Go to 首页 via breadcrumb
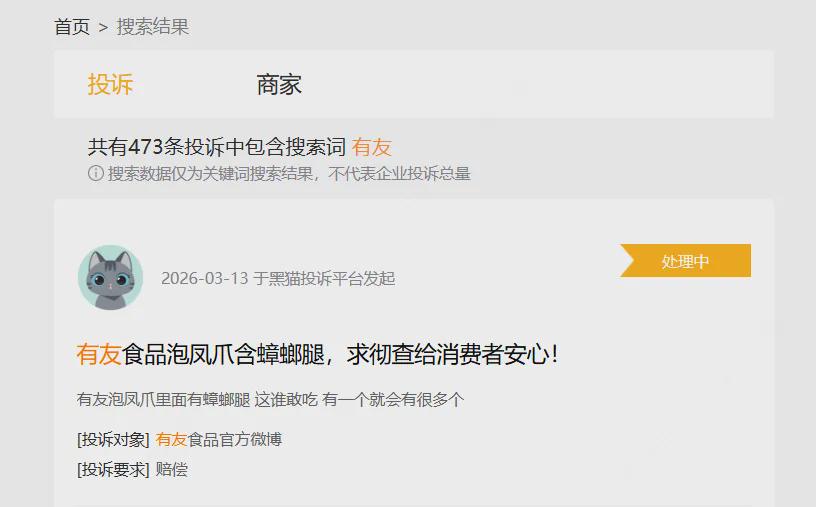 (72, 27)
